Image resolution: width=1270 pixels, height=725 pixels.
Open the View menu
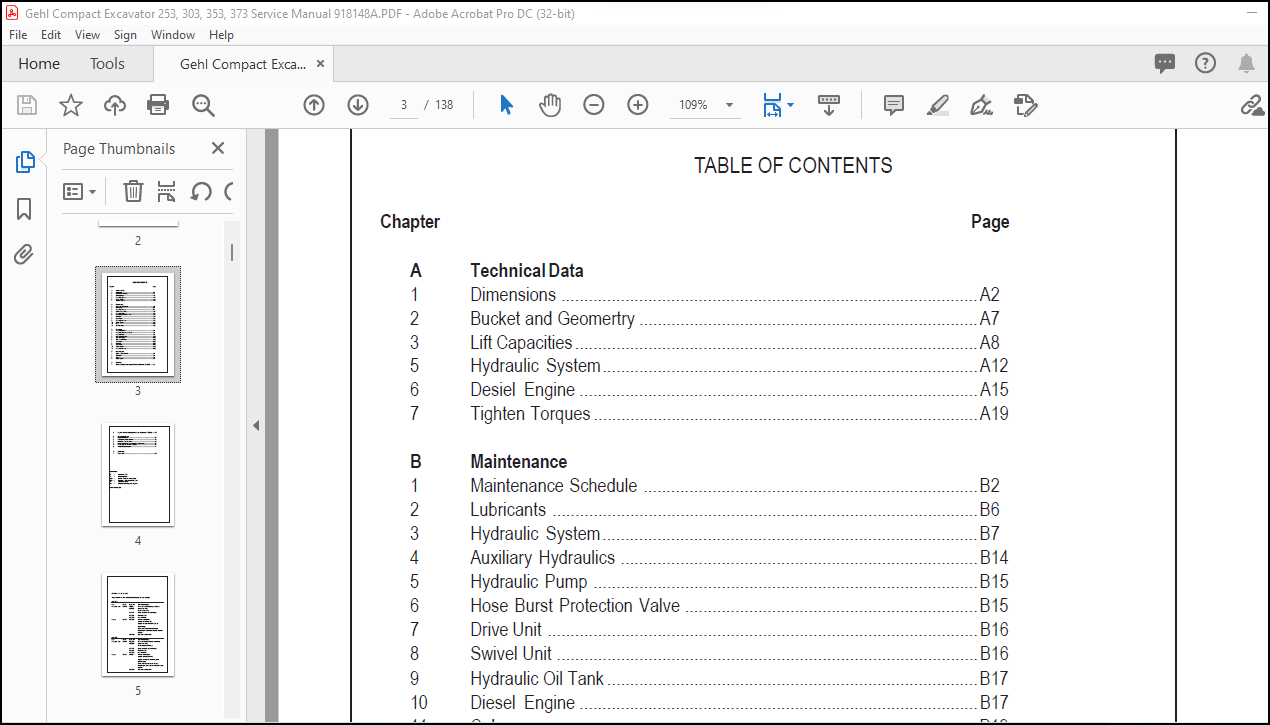tap(88, 34)
